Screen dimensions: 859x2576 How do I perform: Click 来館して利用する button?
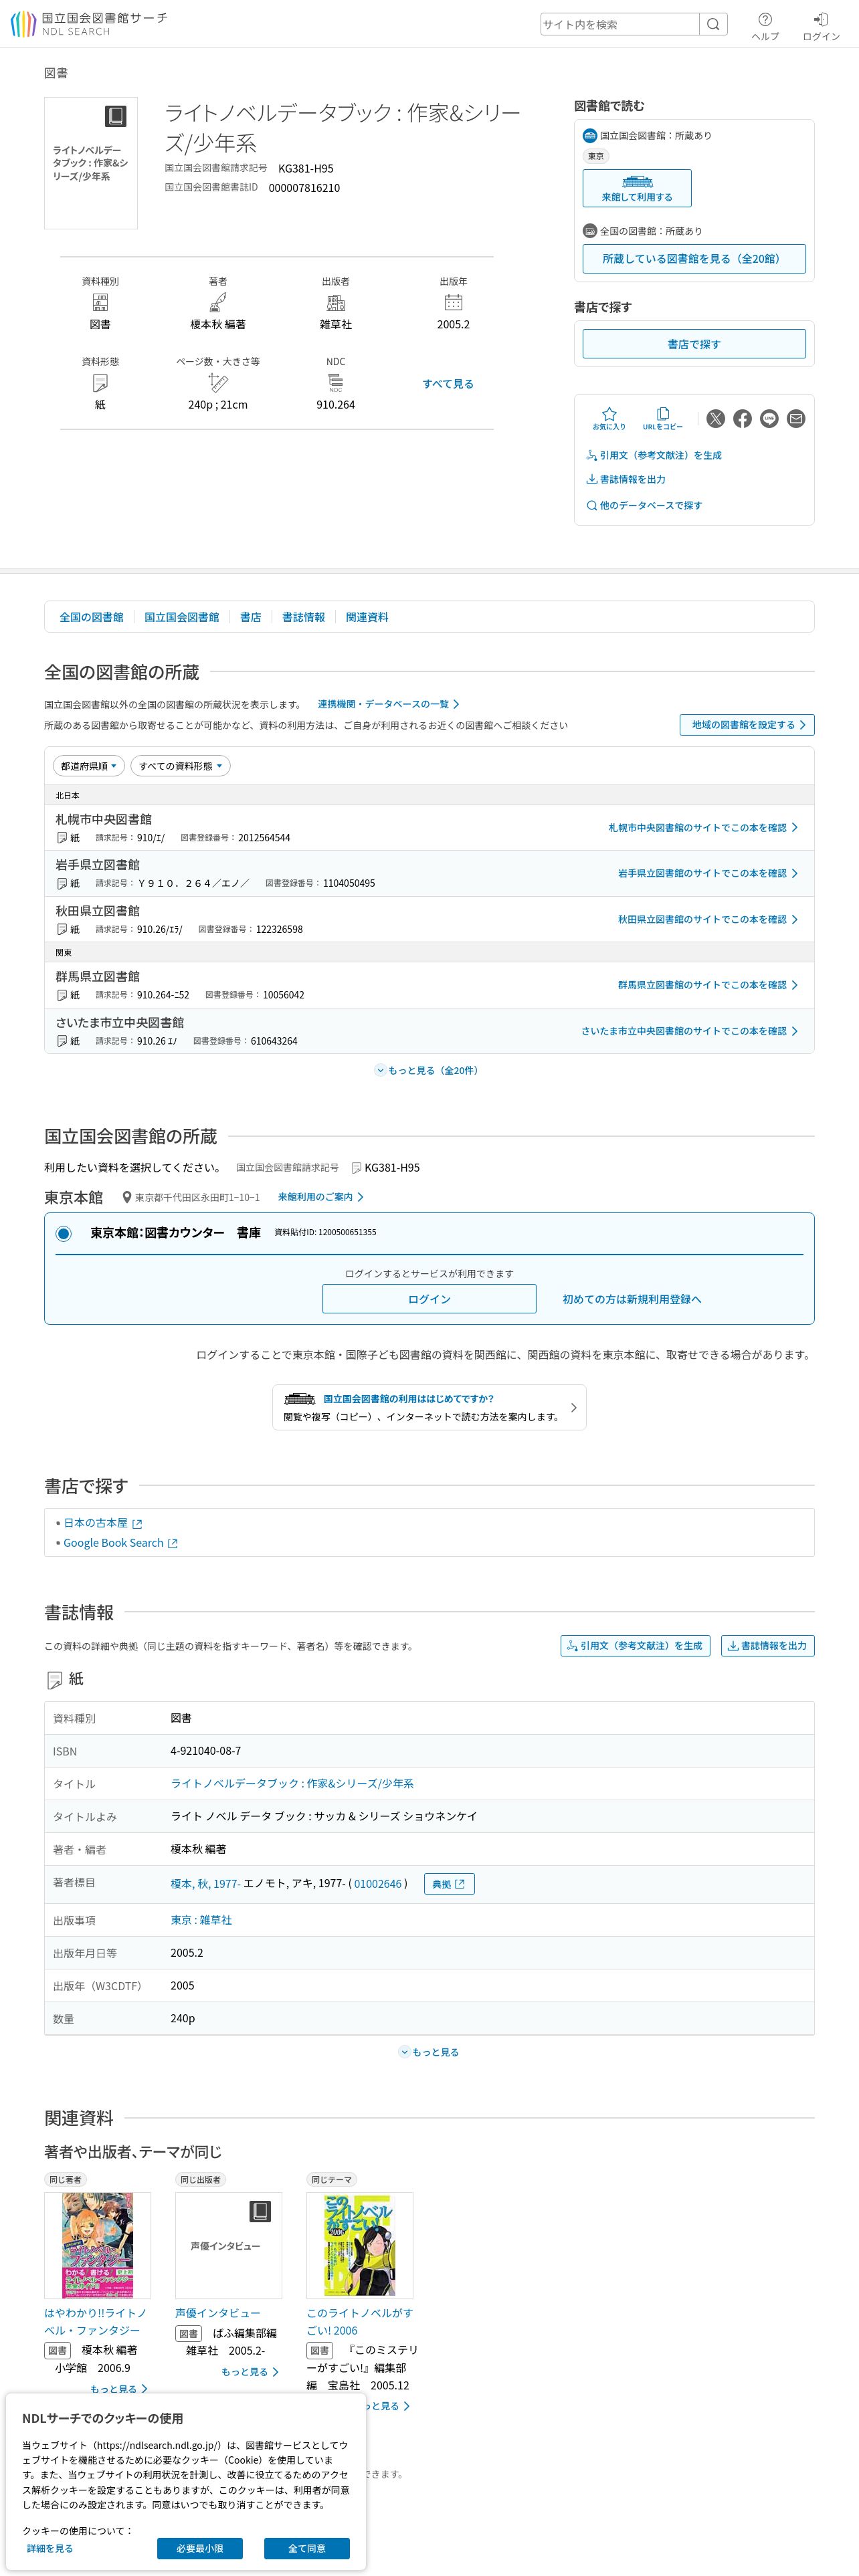pyautogui.click(x=637, y=188)
